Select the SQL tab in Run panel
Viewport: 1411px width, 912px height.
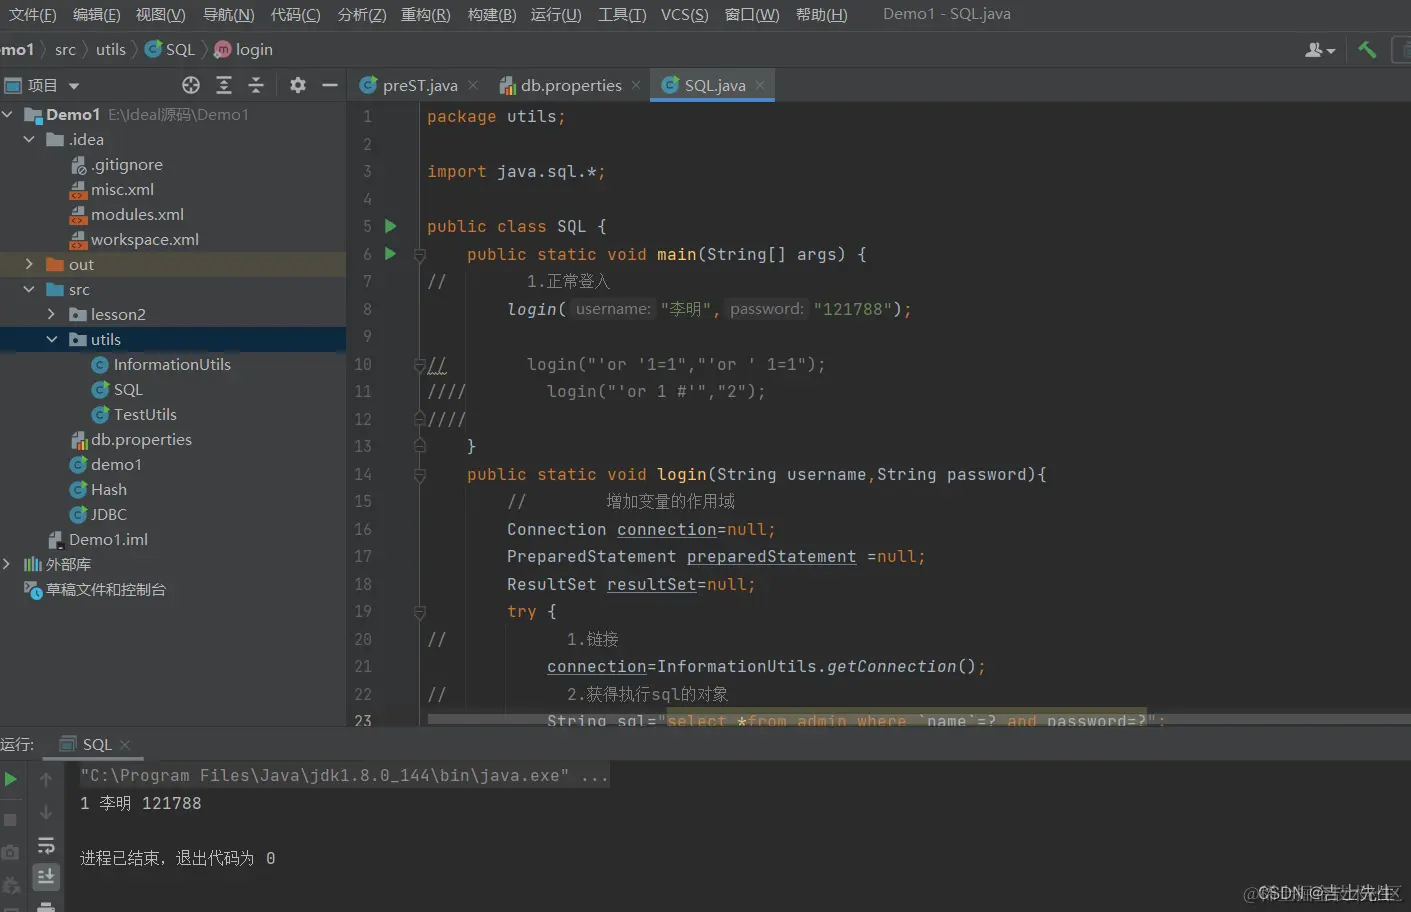[x=96, y=744]
